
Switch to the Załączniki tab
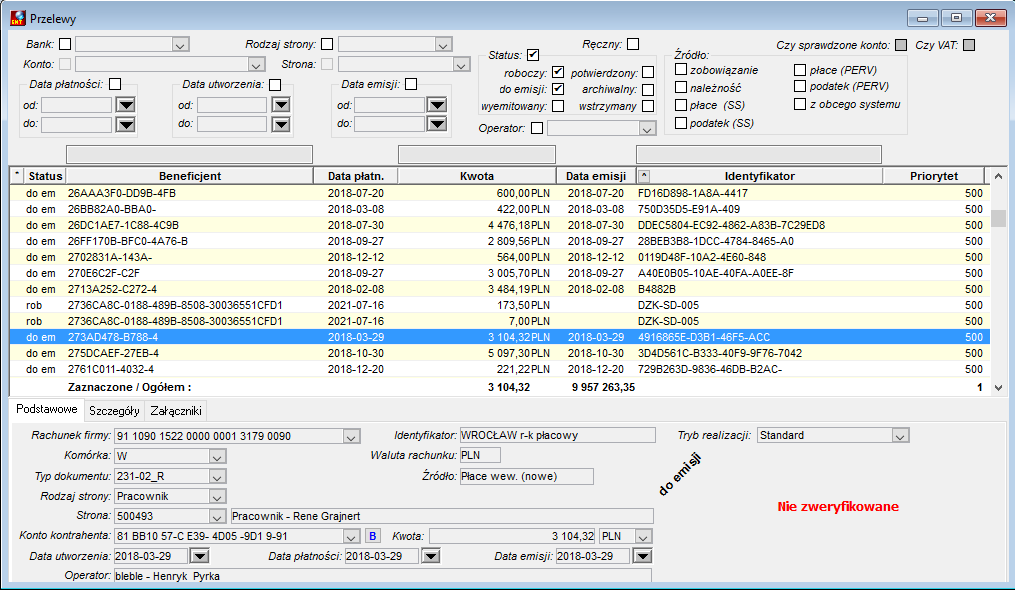coord(175,411)
